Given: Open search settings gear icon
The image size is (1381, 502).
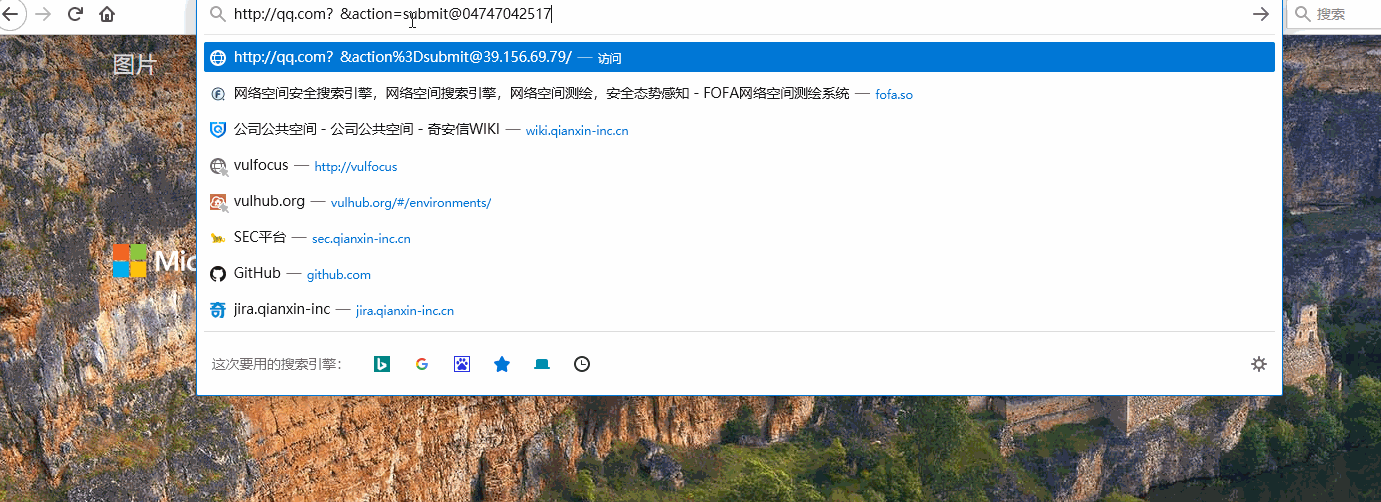Looking at the screenshot, I should (1259, 364).
